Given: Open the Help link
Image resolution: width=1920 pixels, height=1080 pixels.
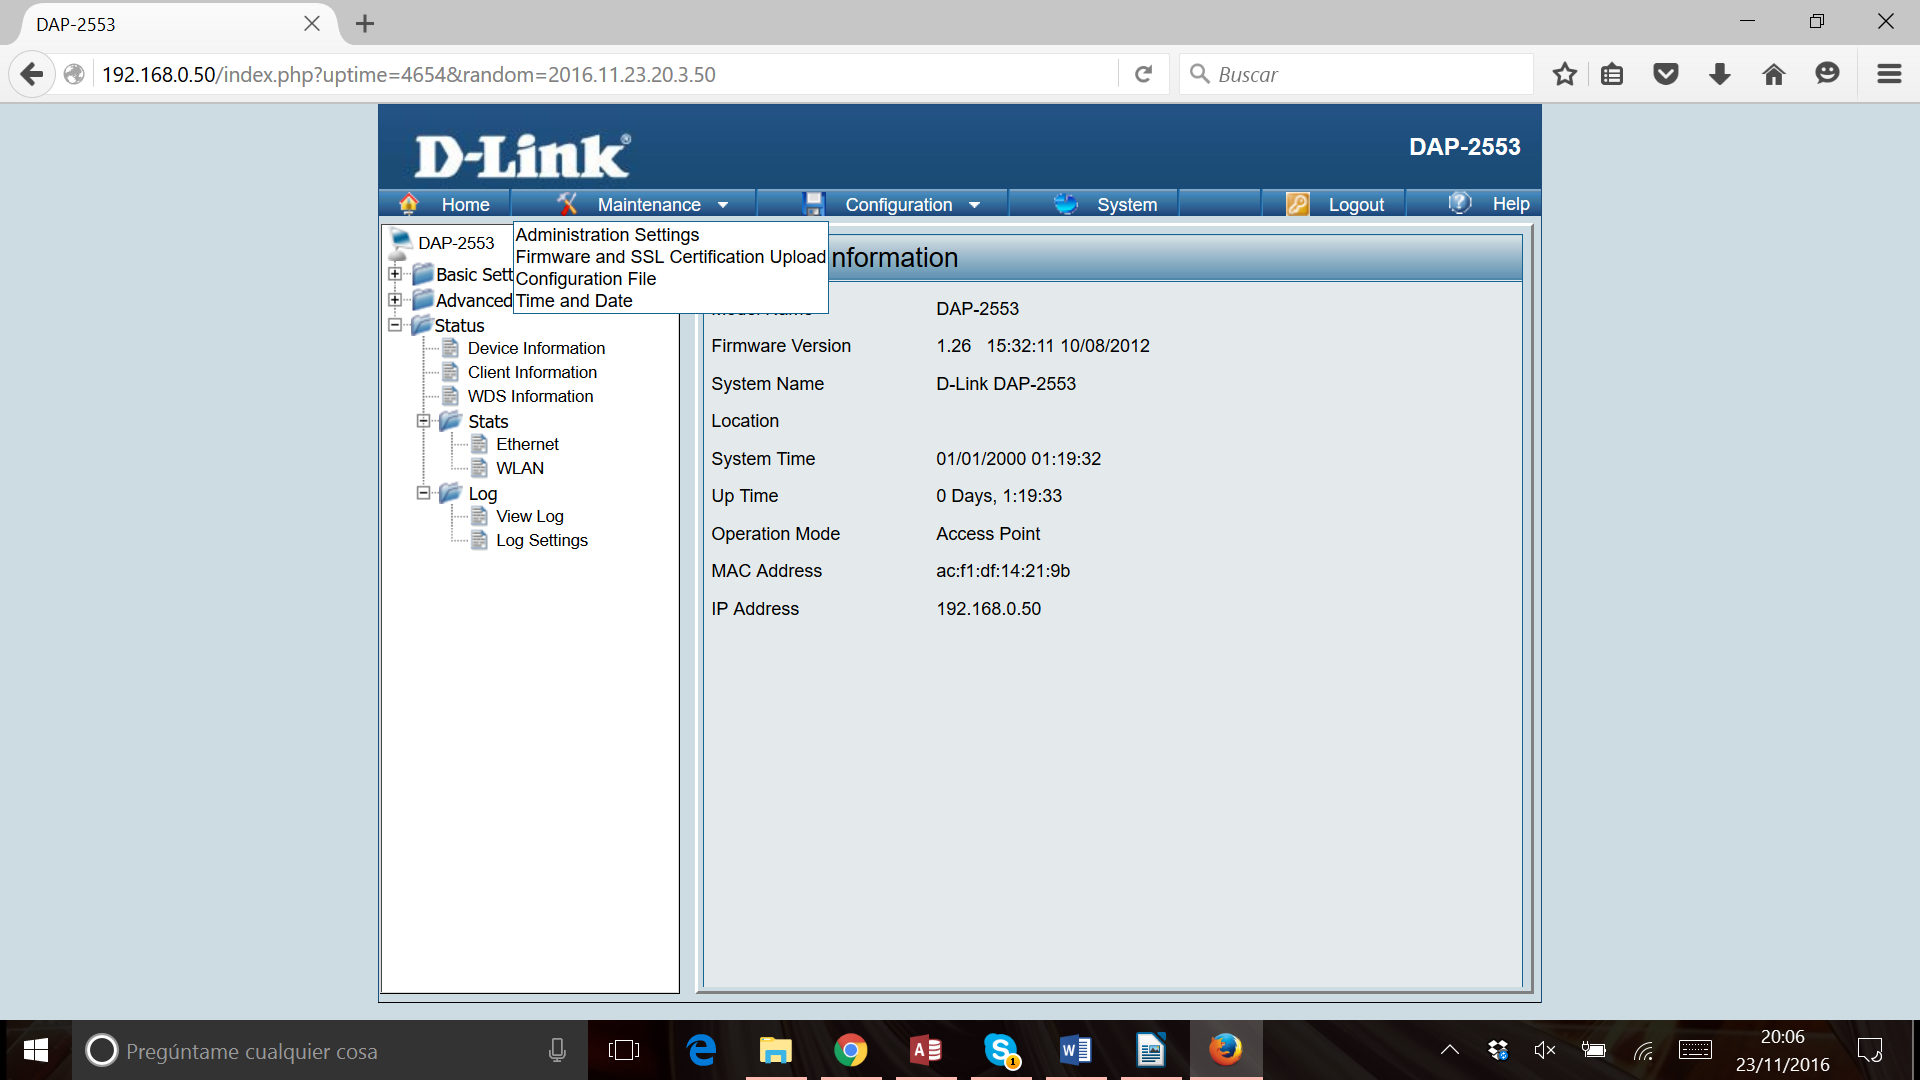Looking at the screenshot, I should [x=1511, y=204].
